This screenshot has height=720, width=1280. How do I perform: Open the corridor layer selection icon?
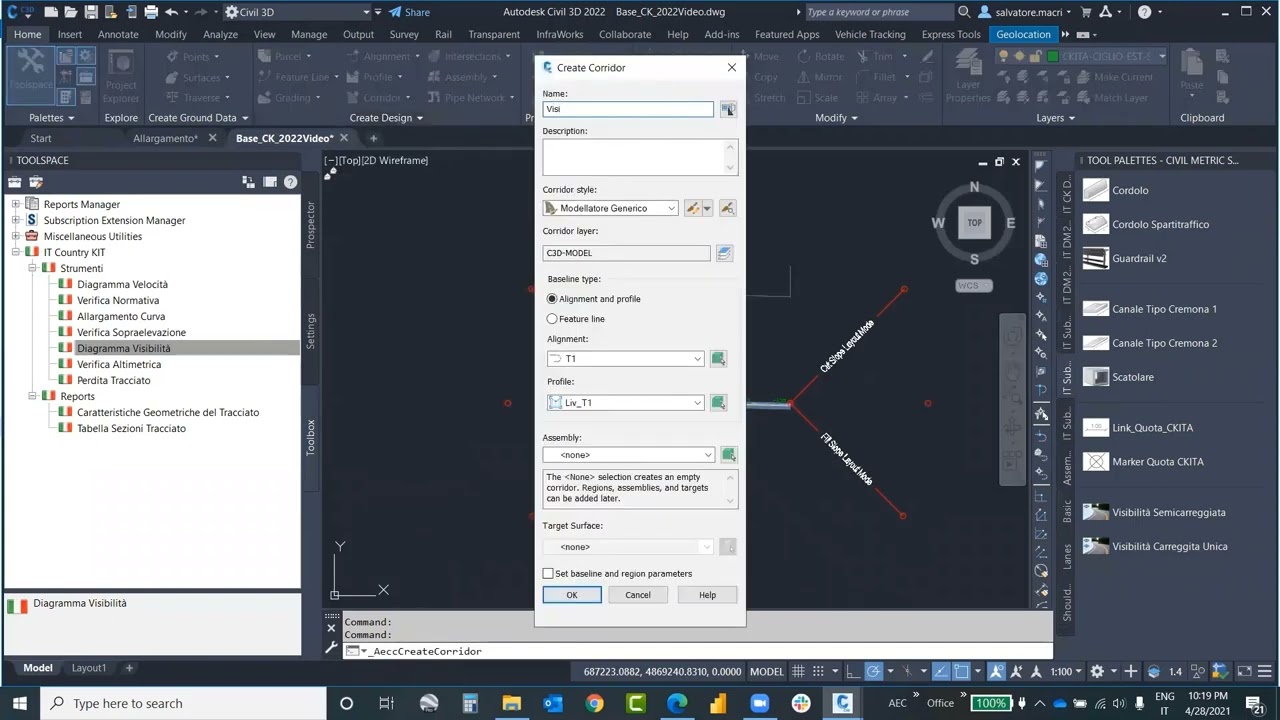[724, 253]
